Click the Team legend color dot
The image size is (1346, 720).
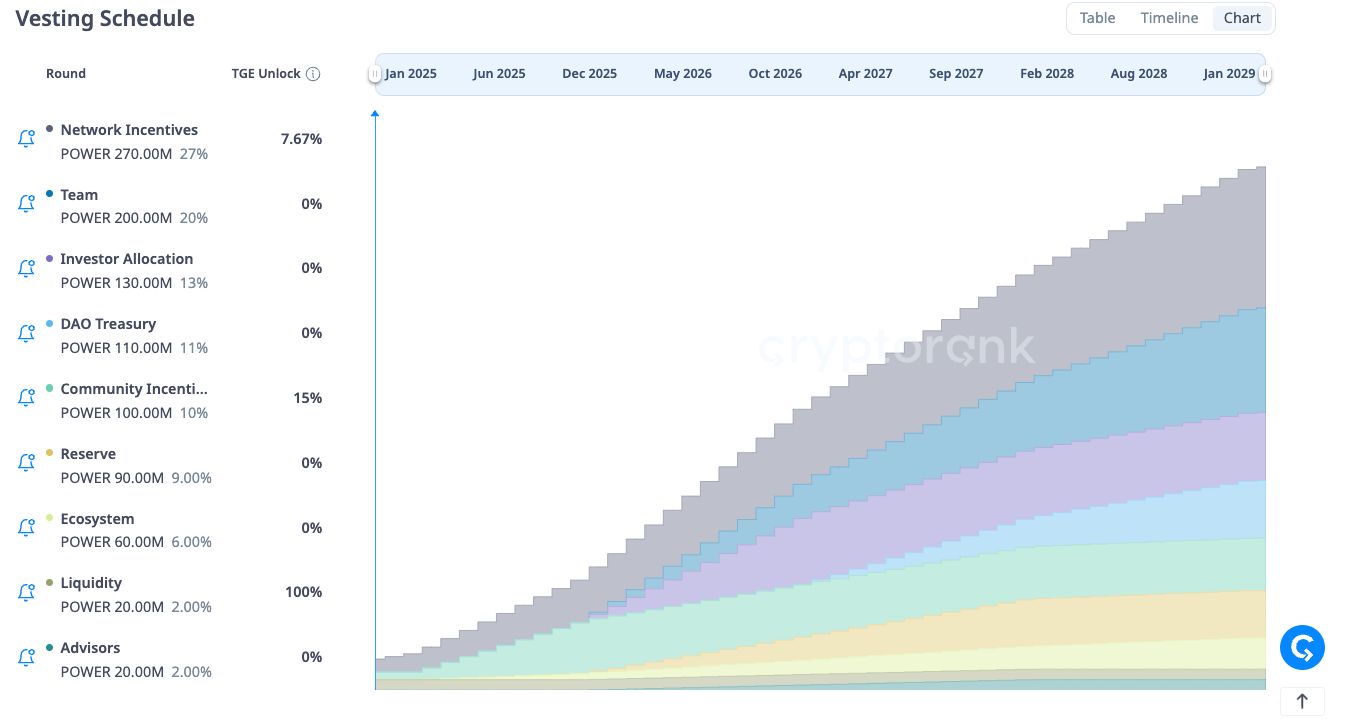[x=50, y=194]
